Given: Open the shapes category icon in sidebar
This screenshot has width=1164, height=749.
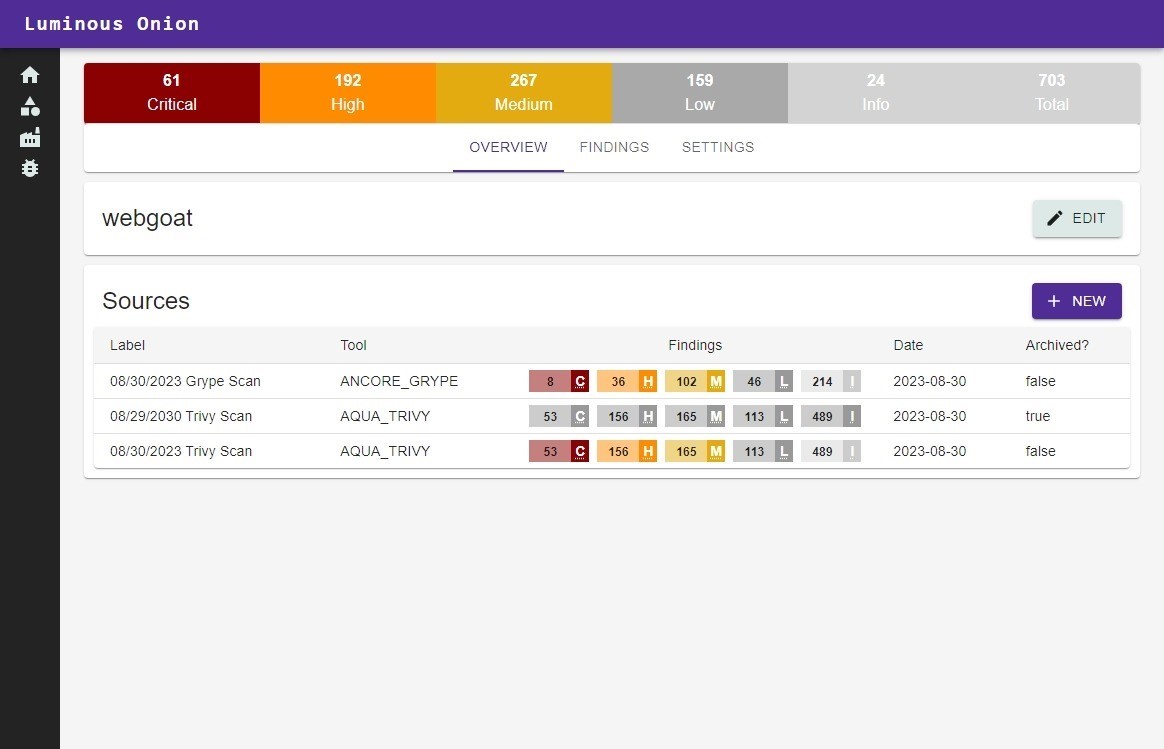Looking at the screenshot, I should coord(30,107).
